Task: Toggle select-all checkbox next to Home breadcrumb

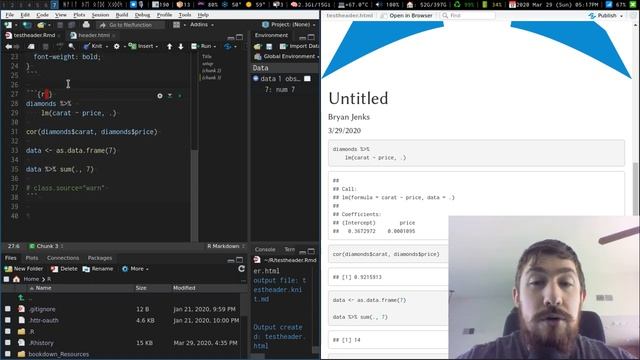Action: [x=6, y=279]
